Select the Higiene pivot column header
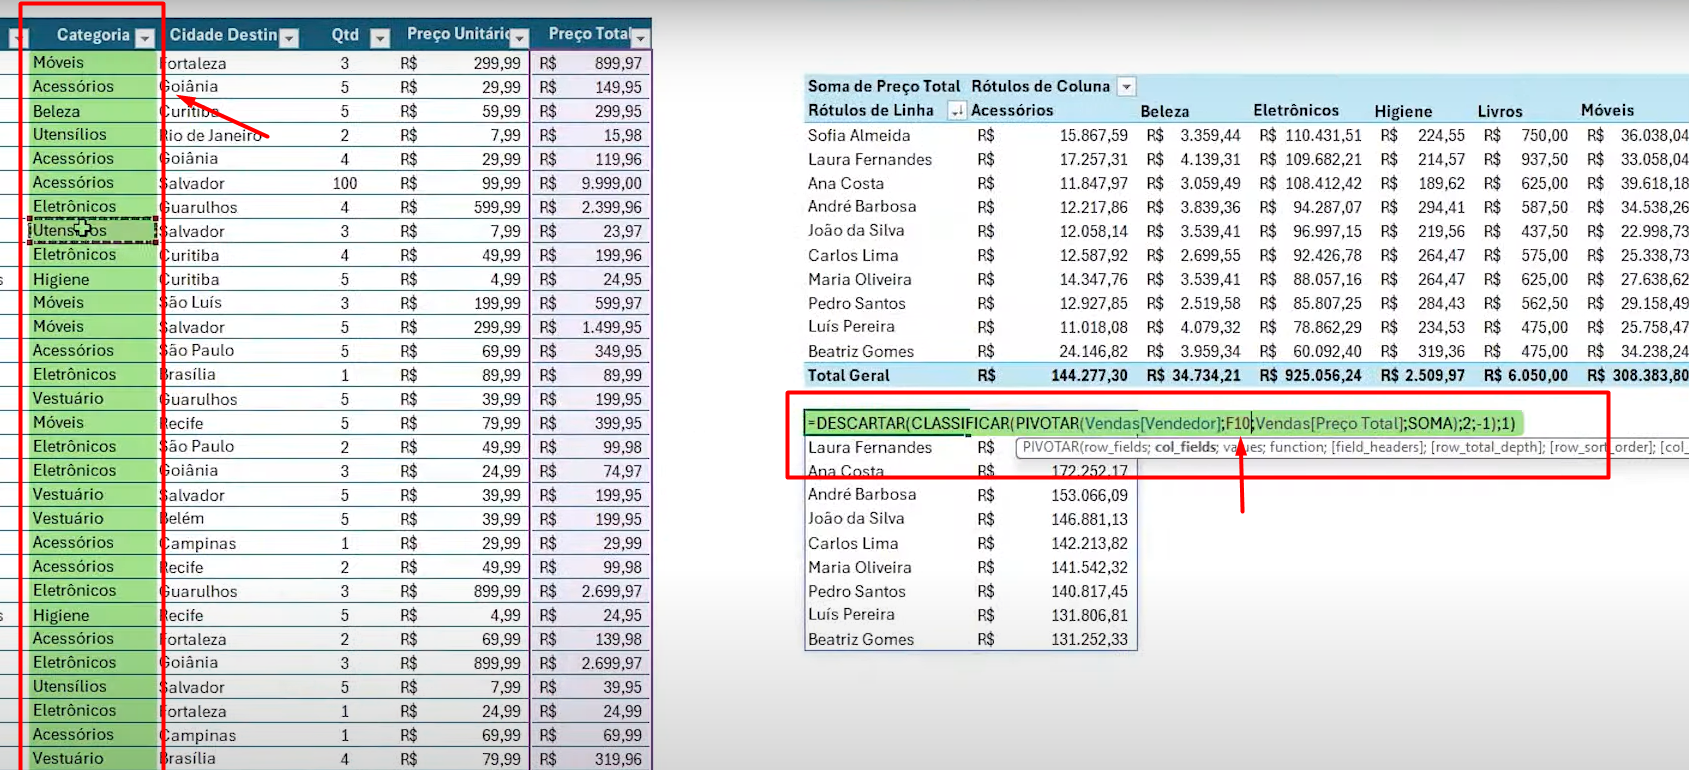Viewport: 1689px width, 770px height. 1403,111
